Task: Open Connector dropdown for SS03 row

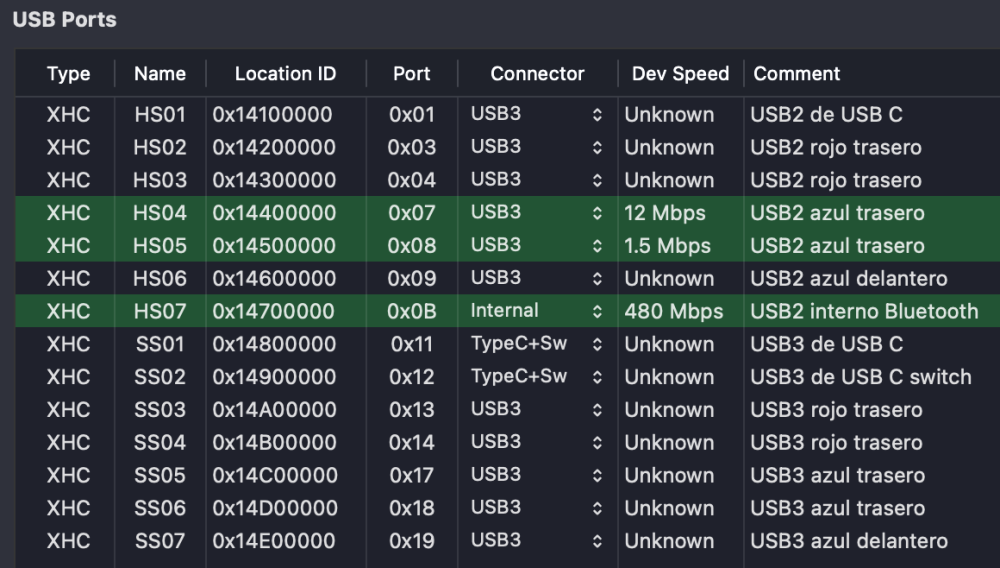Action: tap(537, 410)
